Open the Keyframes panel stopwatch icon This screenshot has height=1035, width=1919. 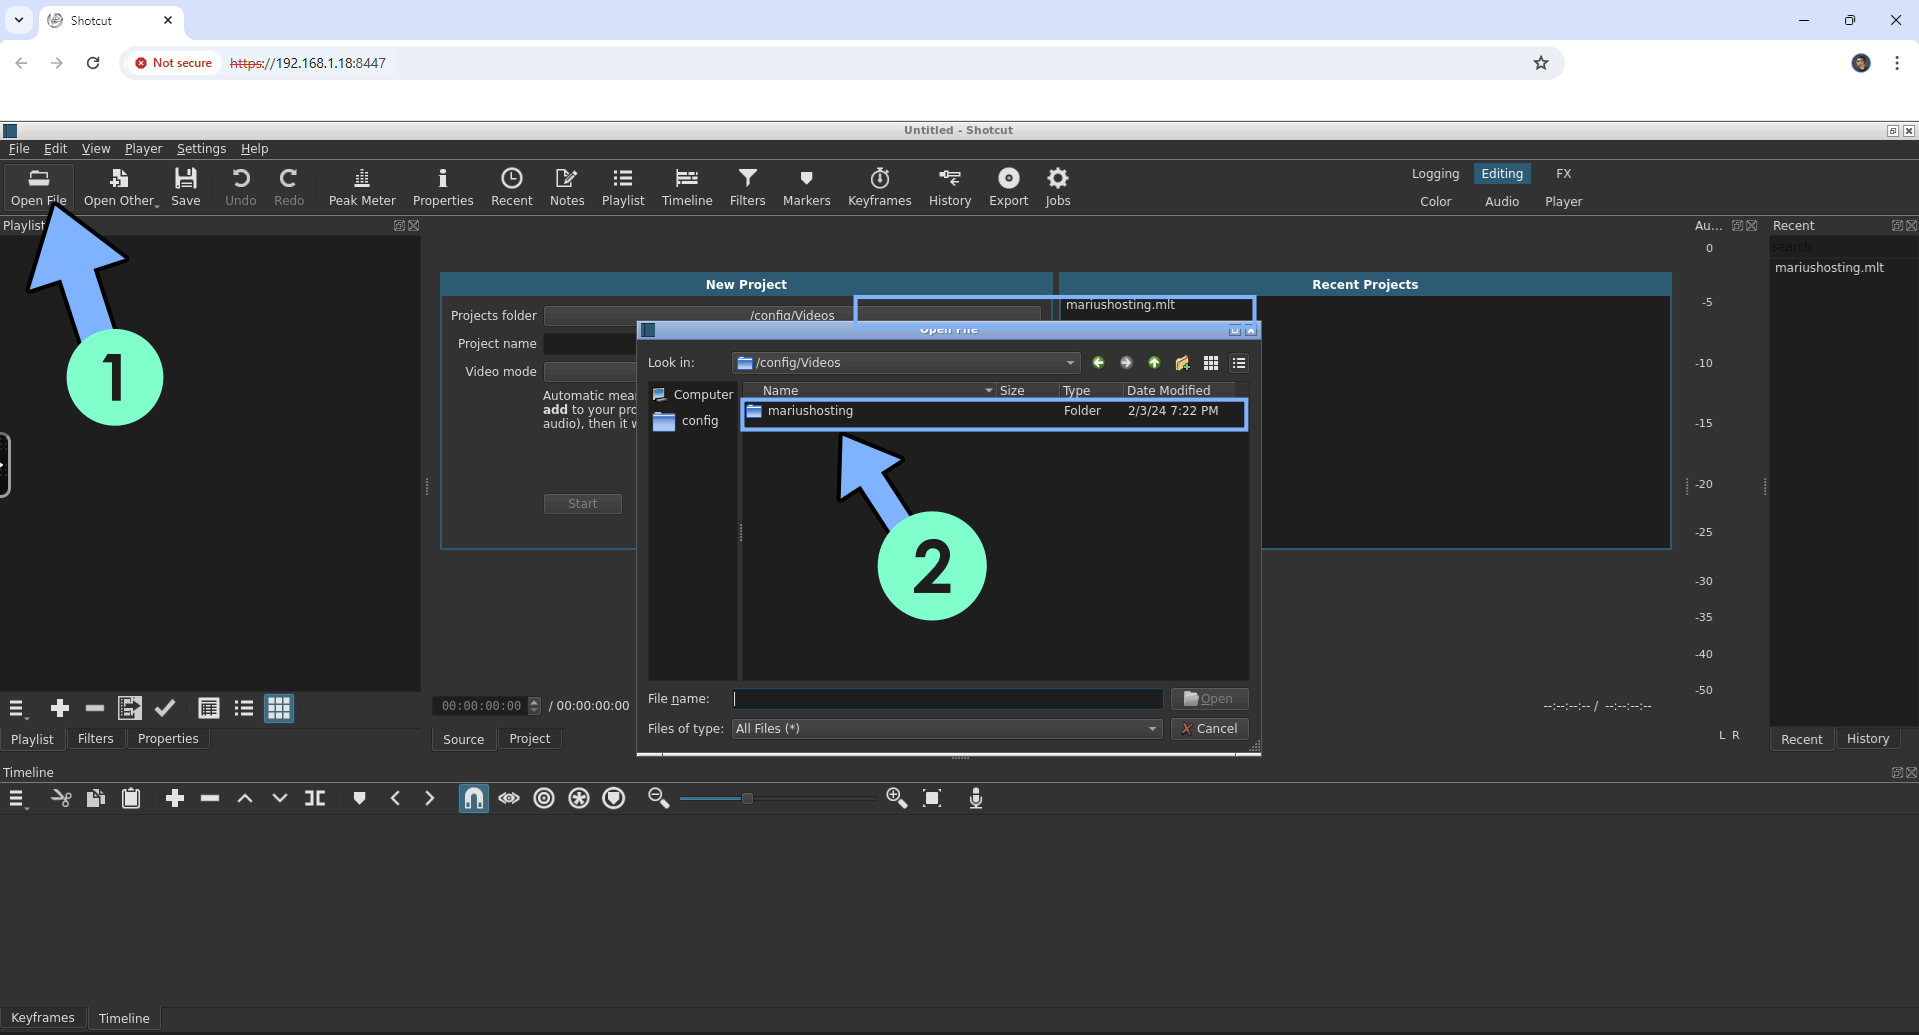tap(880, 187)
